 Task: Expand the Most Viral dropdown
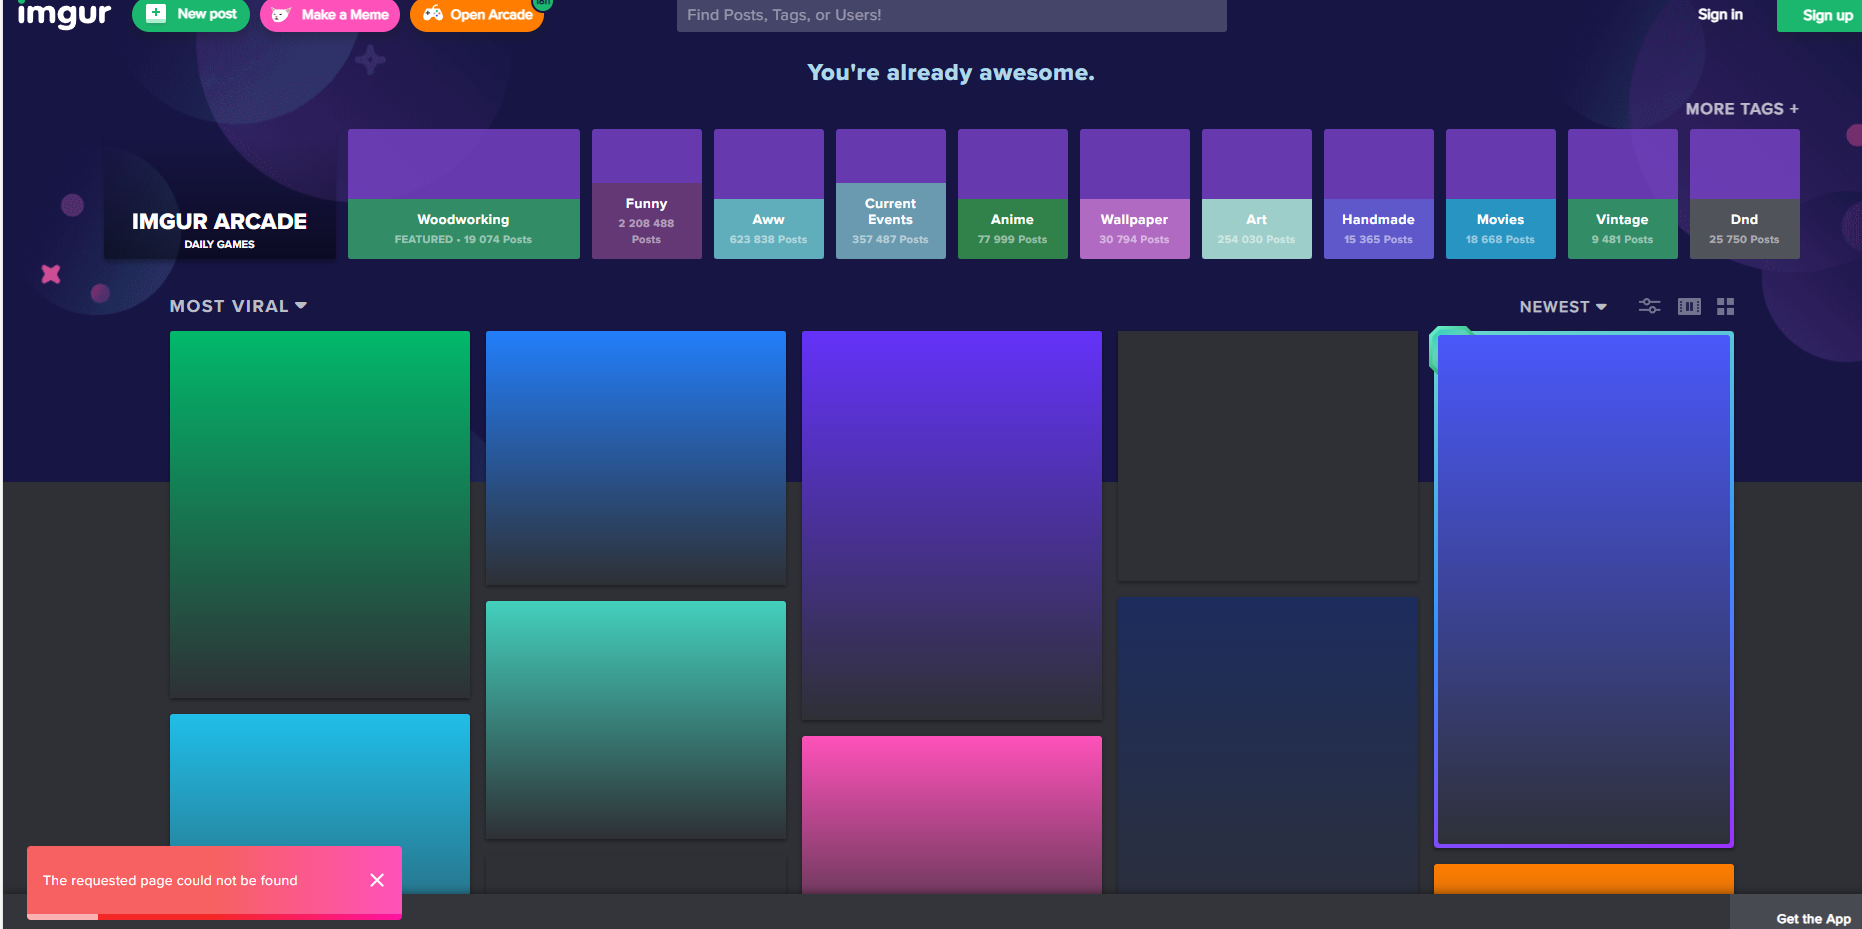[238, 306]
